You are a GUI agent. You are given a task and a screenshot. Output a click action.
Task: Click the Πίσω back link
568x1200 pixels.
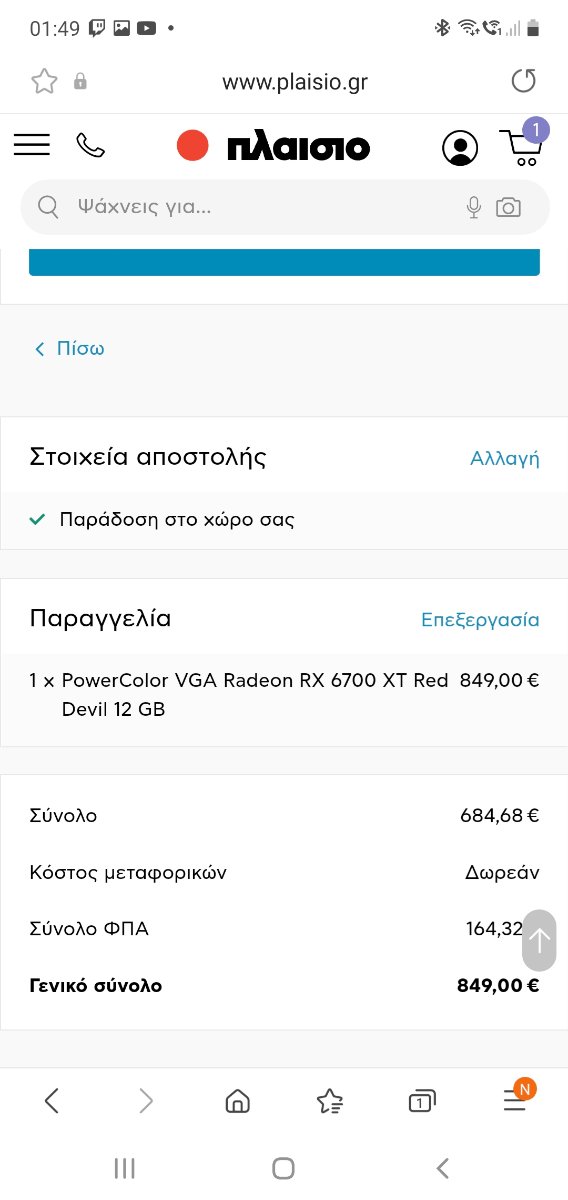tap(70, 348)
